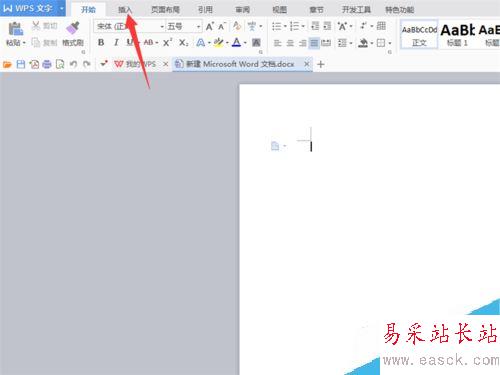Click the superscript X² icon

point(168,42)
